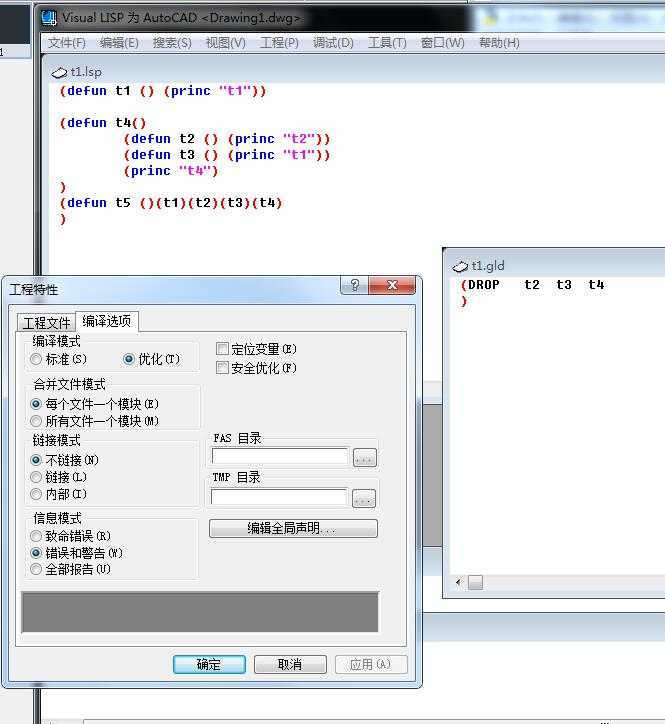Click the 应用(A) button

[371, 664]
